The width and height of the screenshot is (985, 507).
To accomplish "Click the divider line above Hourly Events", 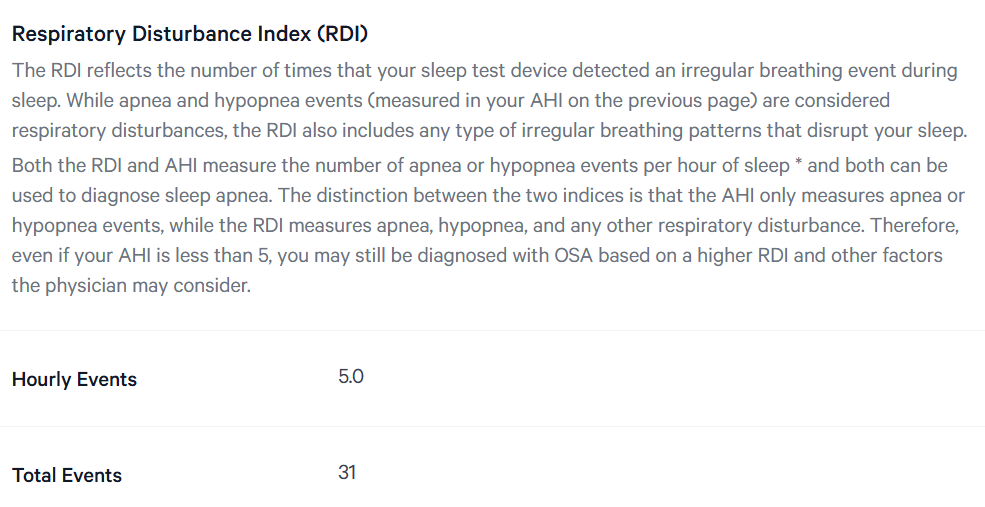I will (x=492, y=330).
